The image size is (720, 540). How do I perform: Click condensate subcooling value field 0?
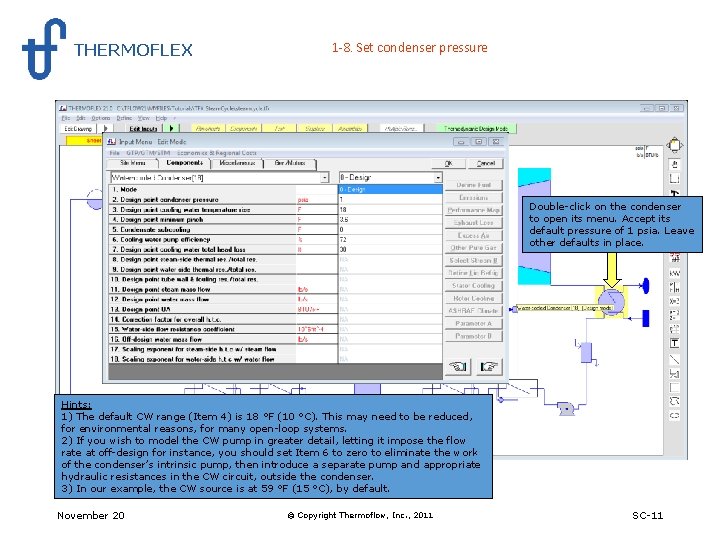coord(390,230)
